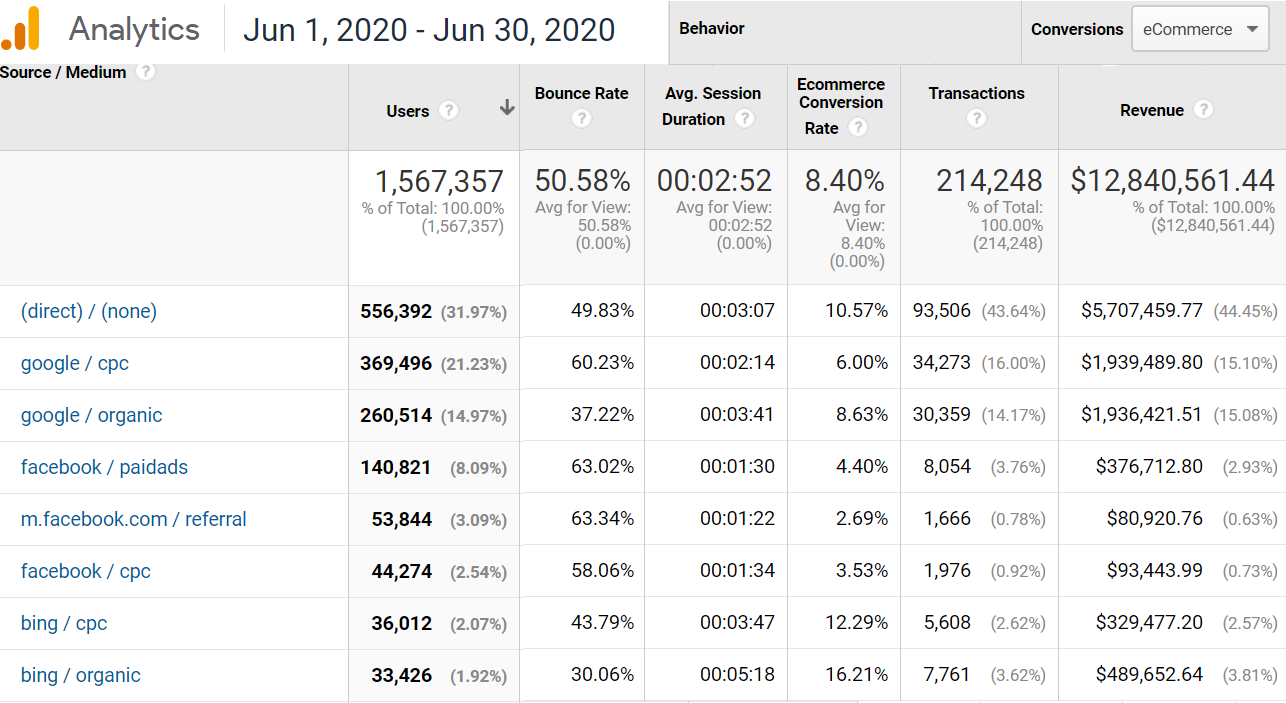Click revenue $329,477.20 for bing / cpc
1286x703 pixels.
coord(1150,623)
